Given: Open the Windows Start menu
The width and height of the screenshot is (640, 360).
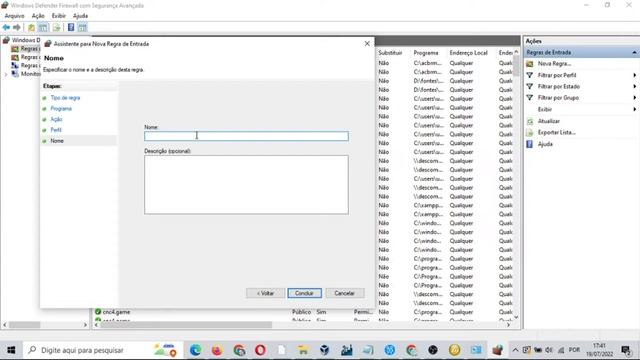Looking at the screenshot, I should [x=11, y=350].
